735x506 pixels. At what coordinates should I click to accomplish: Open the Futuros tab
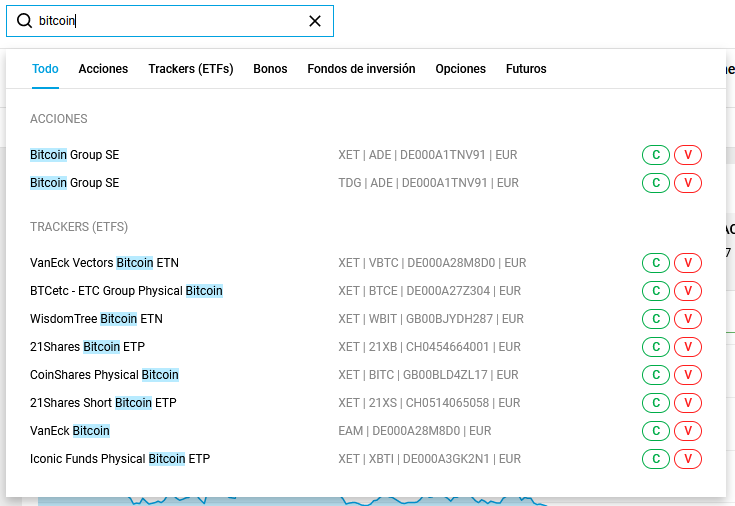pos(526,69)
